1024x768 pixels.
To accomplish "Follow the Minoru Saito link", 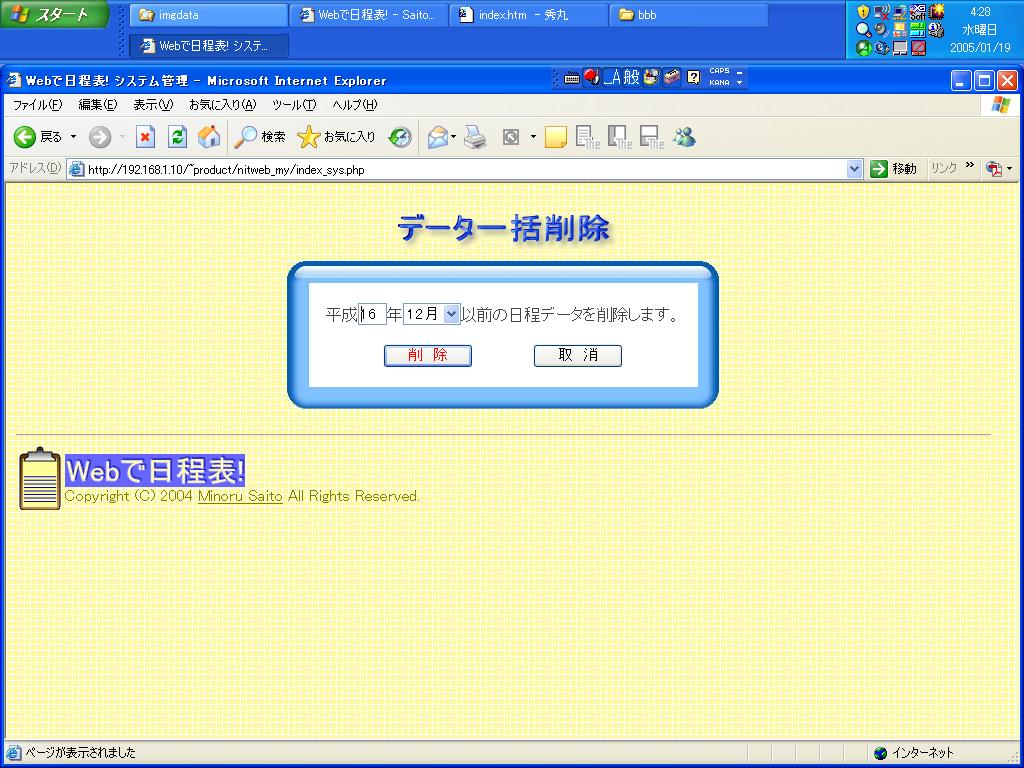I will coord(240,496).
